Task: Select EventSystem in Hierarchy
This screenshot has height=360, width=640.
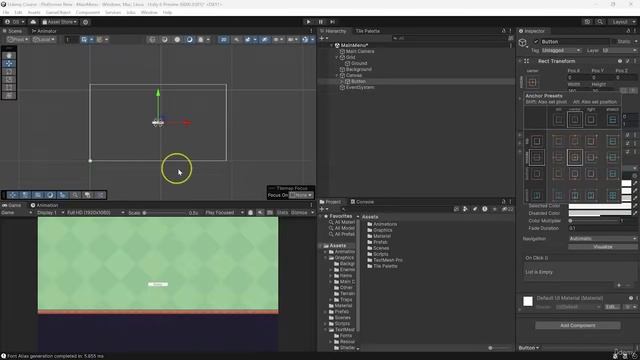Action: click(x=360, y=87)
